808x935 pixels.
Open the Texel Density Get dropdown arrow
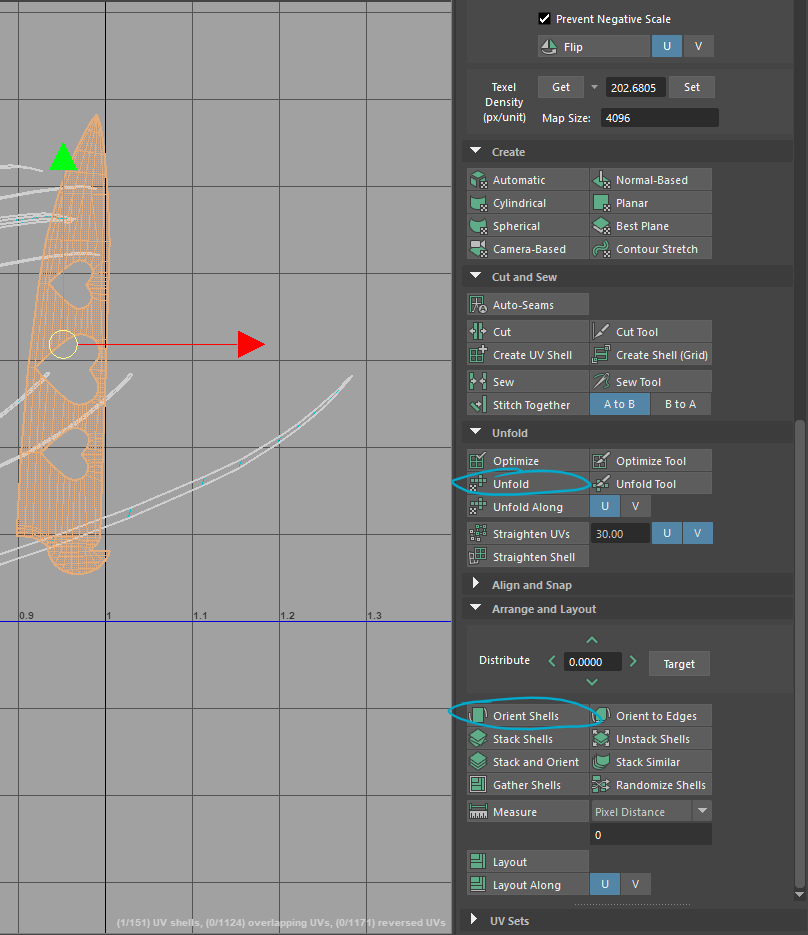(x=595, y=87)
